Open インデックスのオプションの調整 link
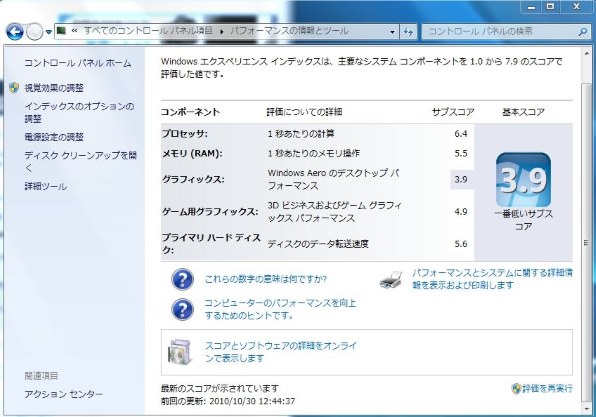The height and width of the screenshot is (417, 596). click(x=79, y=113)
